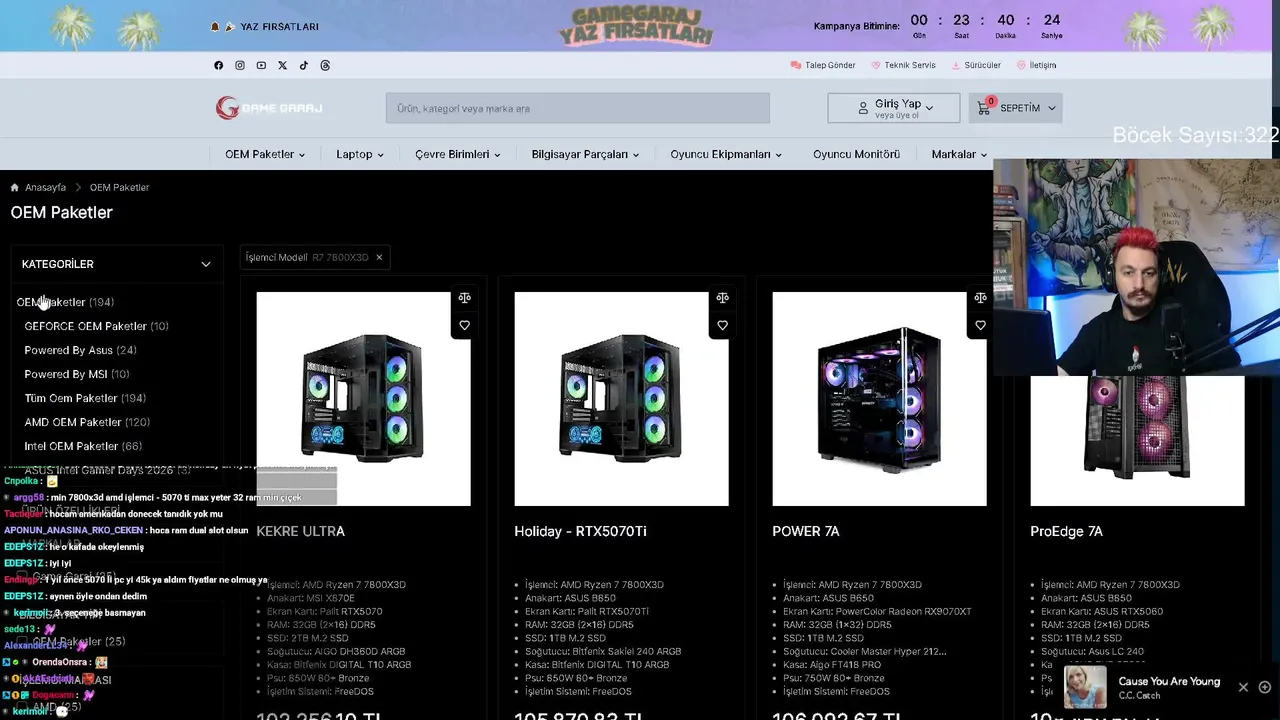Open the Cause You Are Young album art
This screenshot has width=1280, height=720.
[1085, 687]
